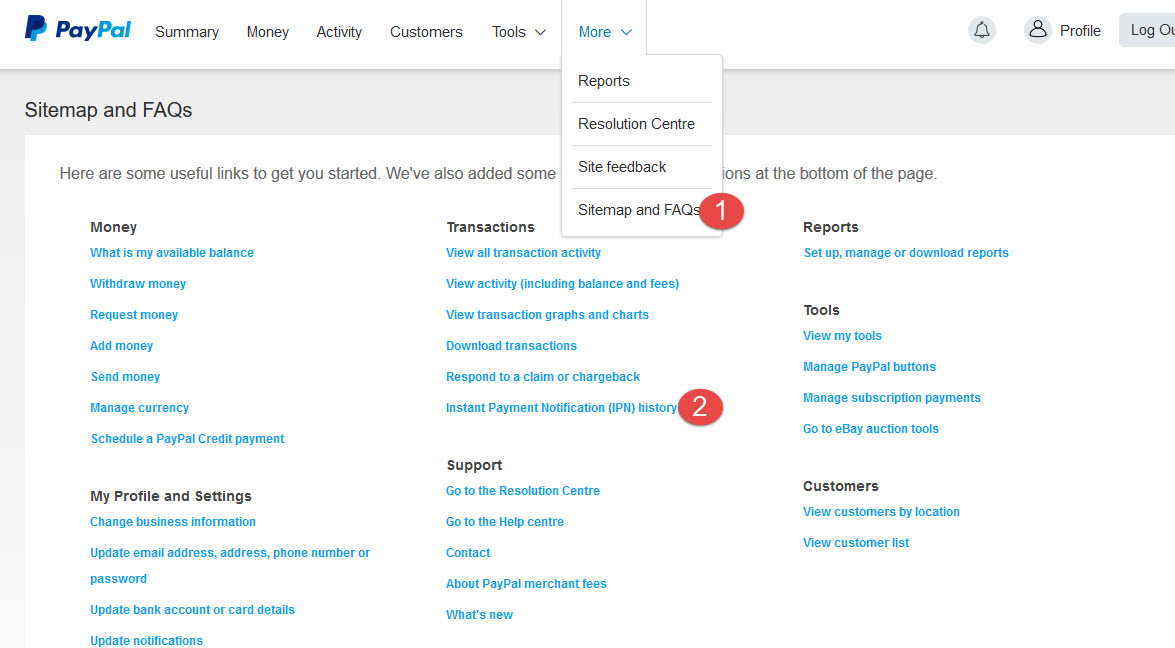This screenshot has width=1175, height=648.
Task: Click What is my available balance link
Action: tap(172, 253)
